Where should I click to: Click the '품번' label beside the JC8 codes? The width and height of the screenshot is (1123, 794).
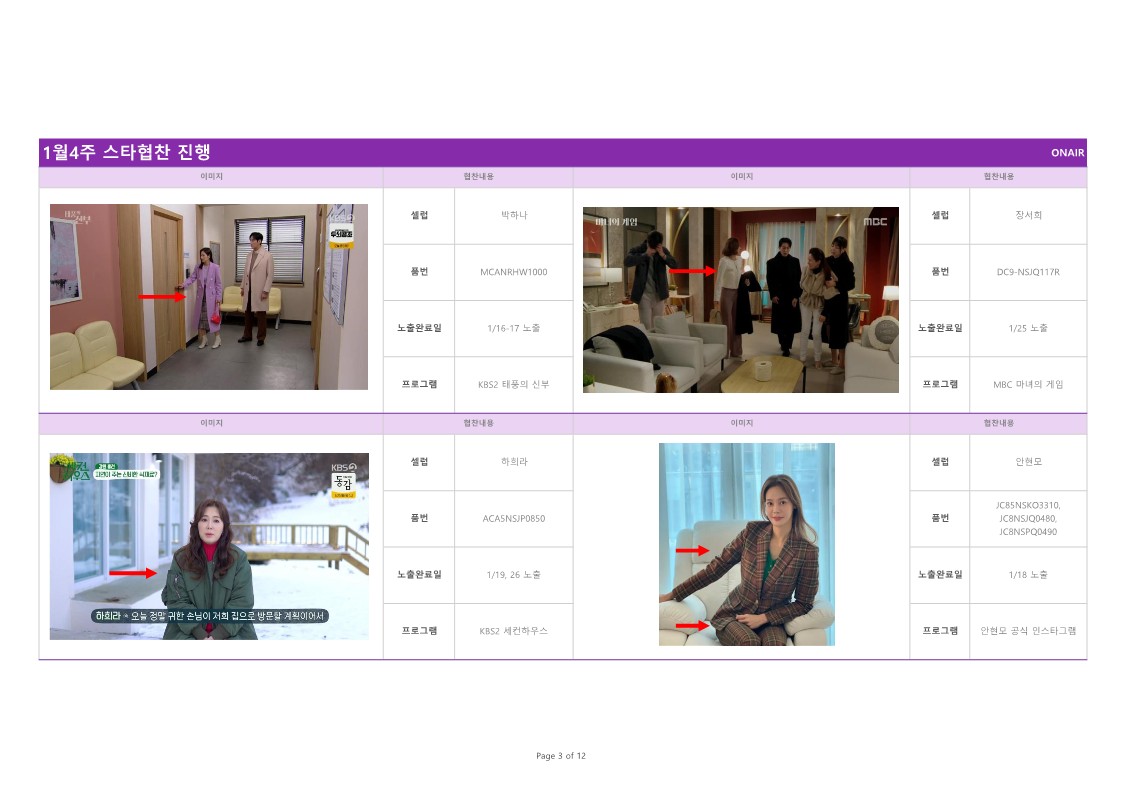tap(940, 518)
